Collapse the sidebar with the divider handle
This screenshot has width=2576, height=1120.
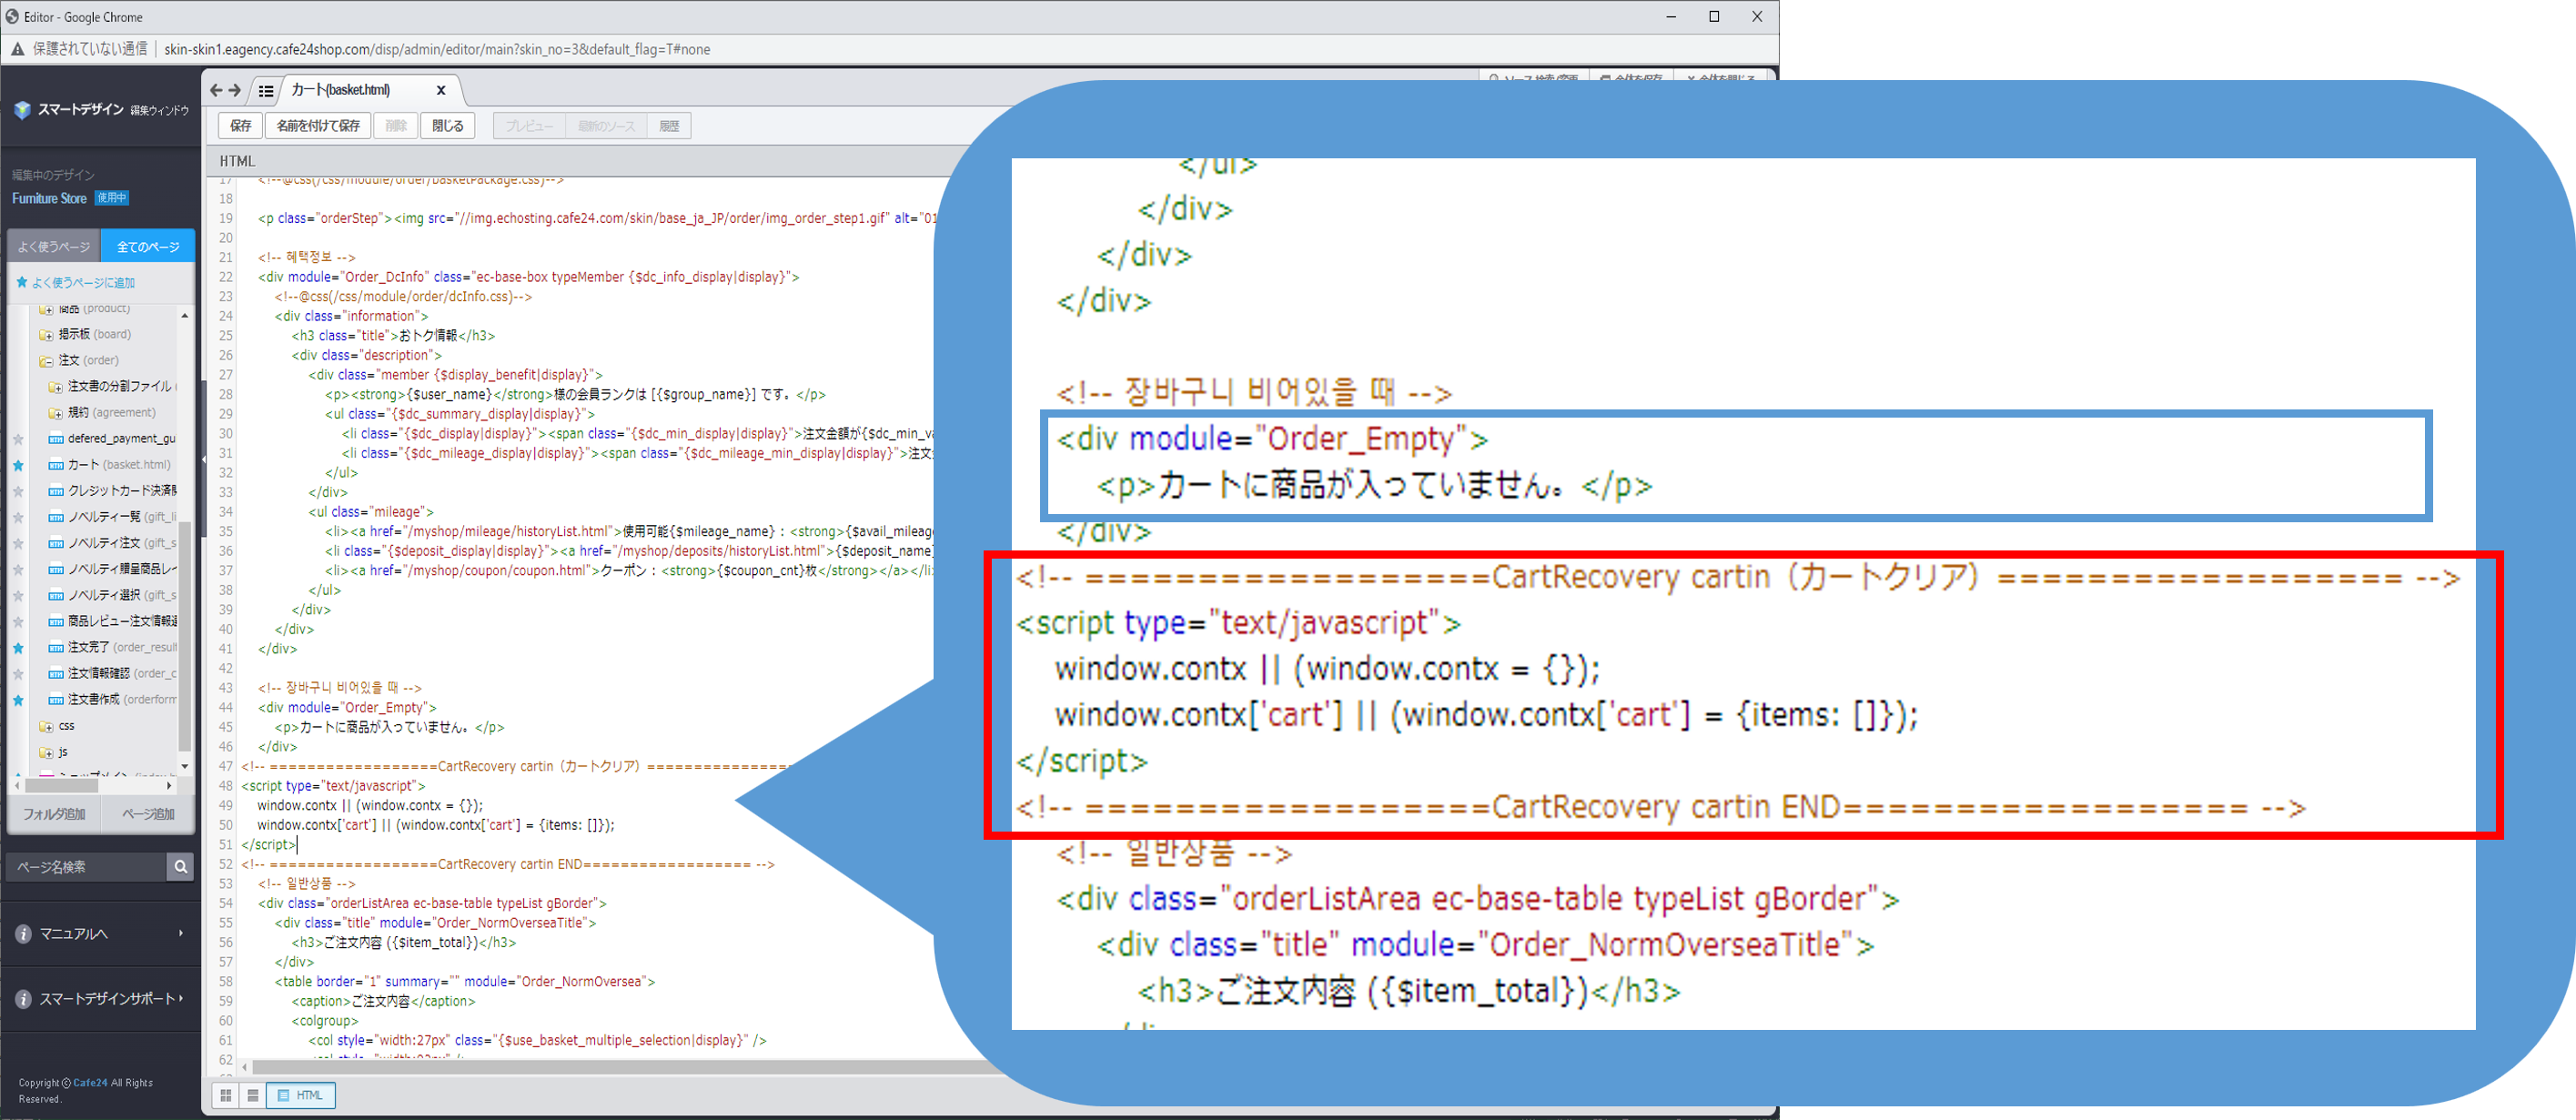point(204,460)
